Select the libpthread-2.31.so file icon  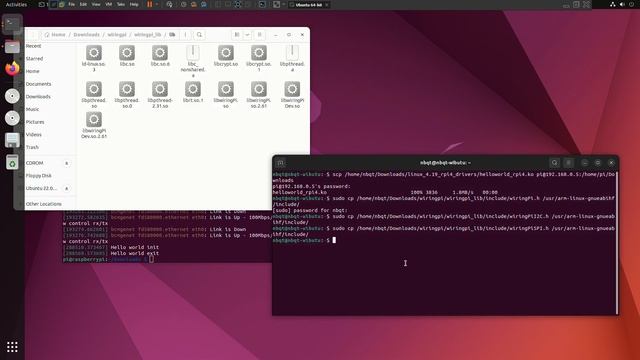coord(160,89)
